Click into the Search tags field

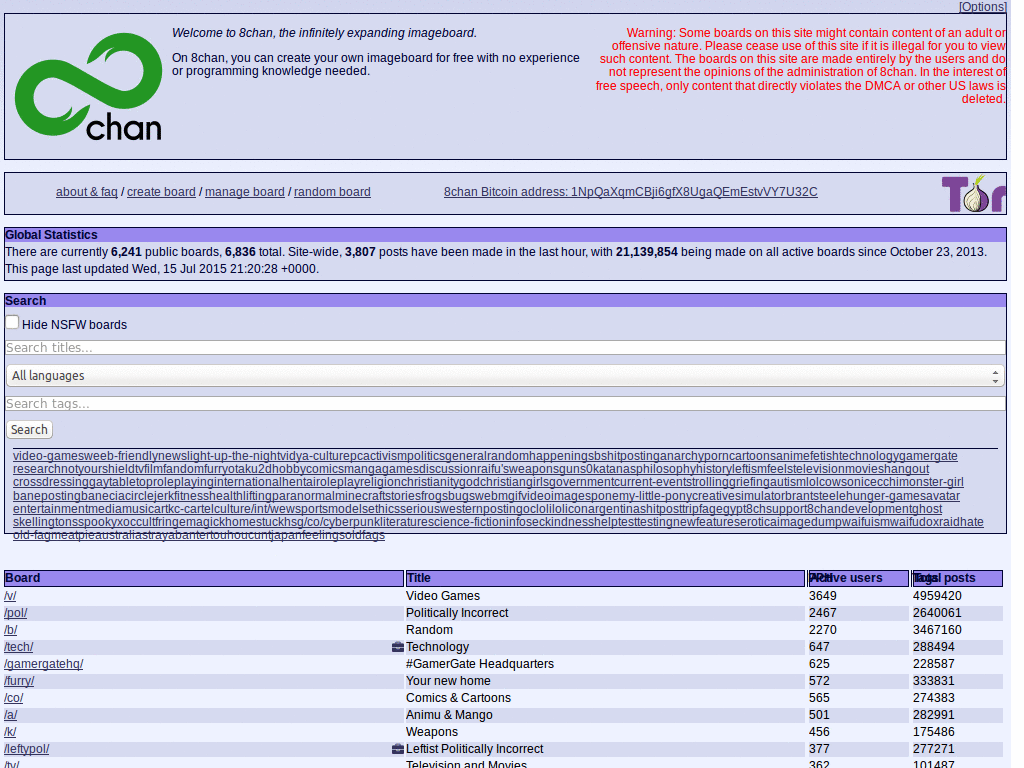point(505,404)
